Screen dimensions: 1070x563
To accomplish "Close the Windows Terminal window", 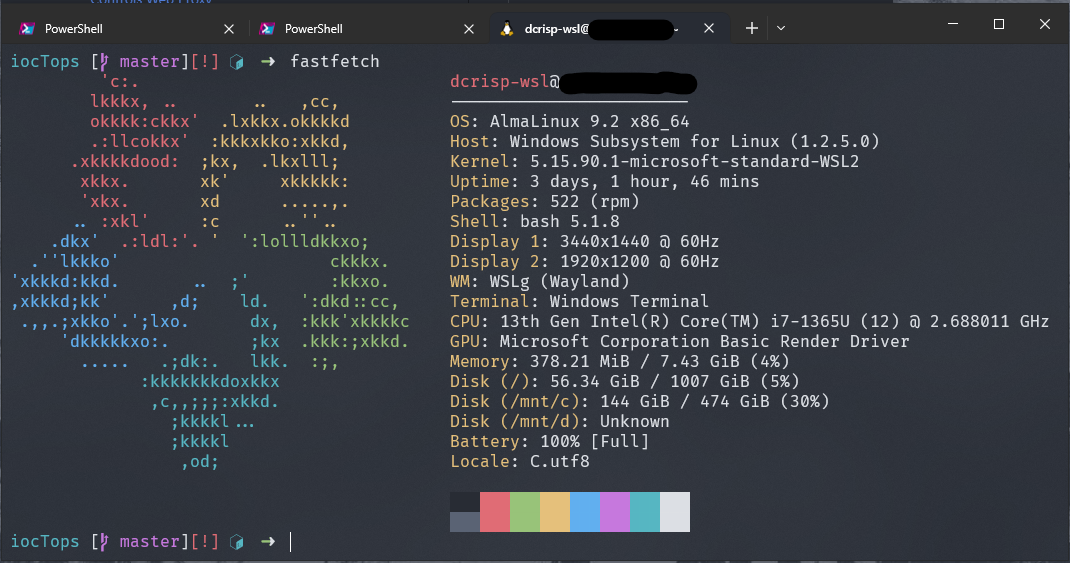I will pyautogui.click(x=1045, y=24).
